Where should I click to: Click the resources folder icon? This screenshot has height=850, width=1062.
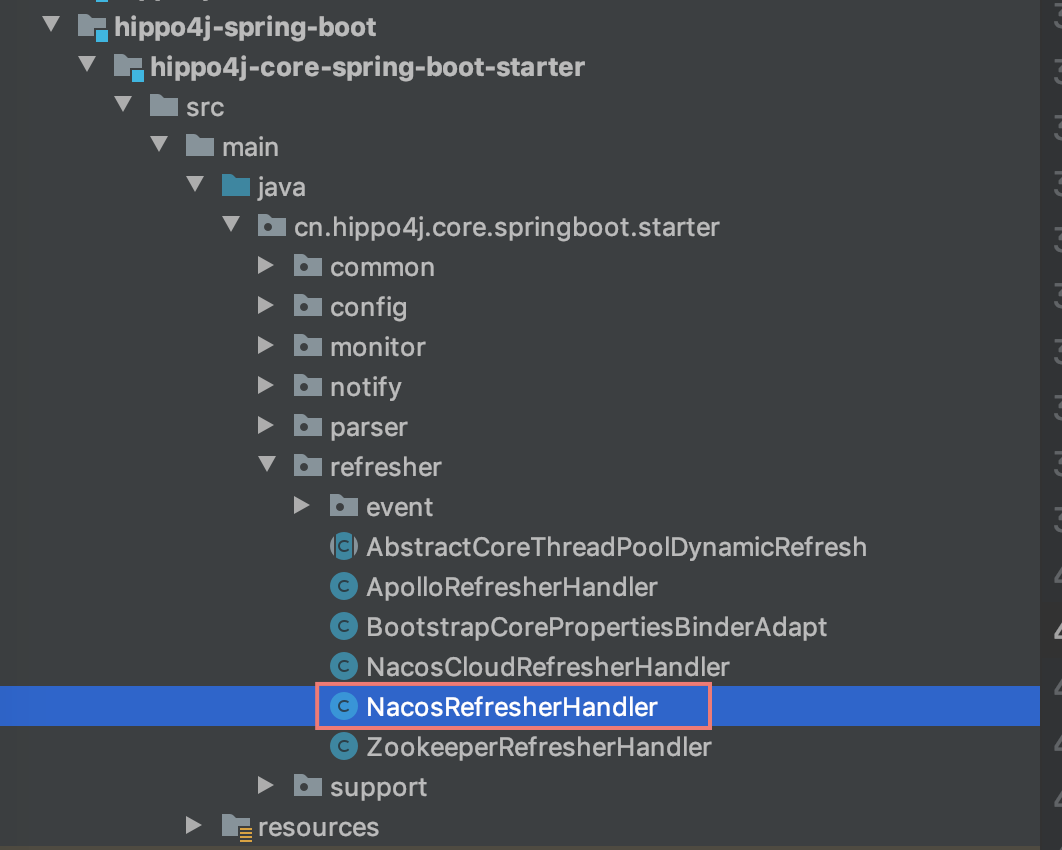[234, 827]
